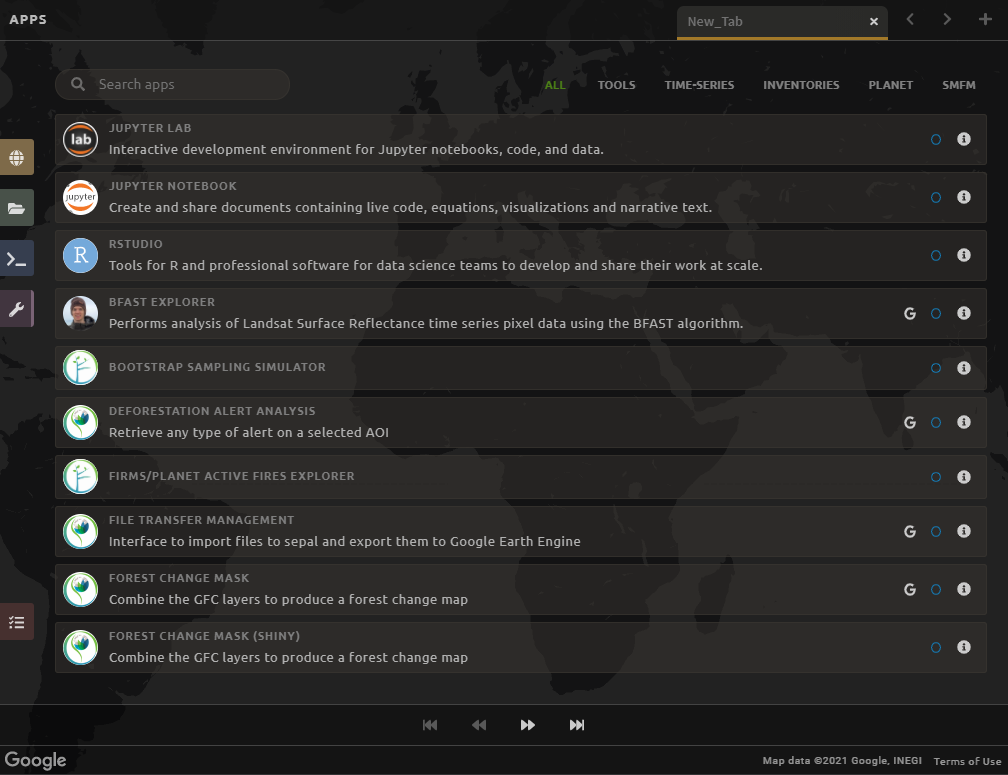Open Terms of Use link

tap(967, 762)
